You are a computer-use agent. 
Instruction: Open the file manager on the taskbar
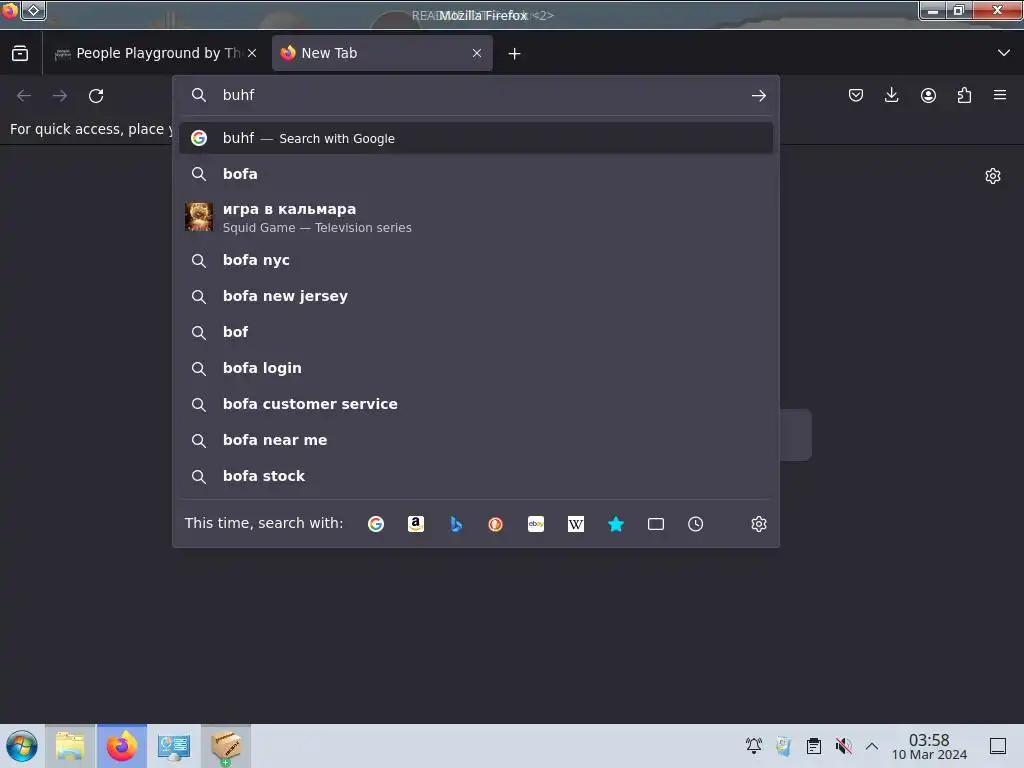70,746
